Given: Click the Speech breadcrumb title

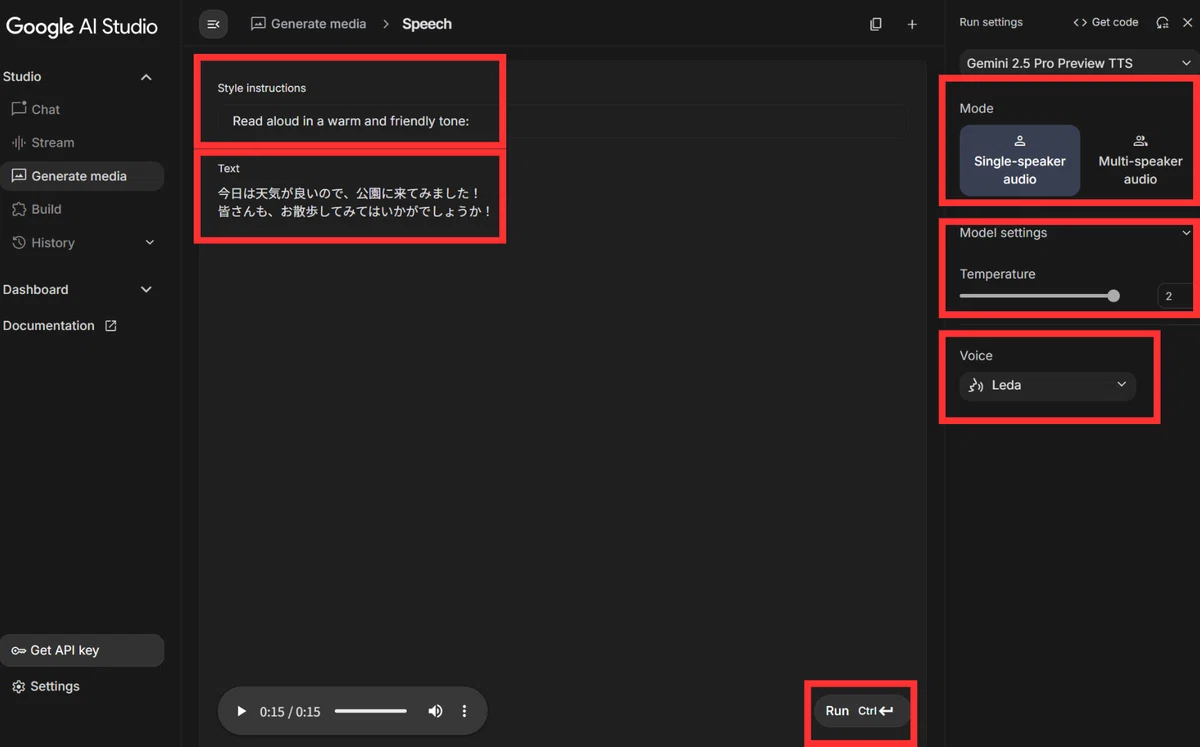Looking at the screenshot, I should 427,24.
